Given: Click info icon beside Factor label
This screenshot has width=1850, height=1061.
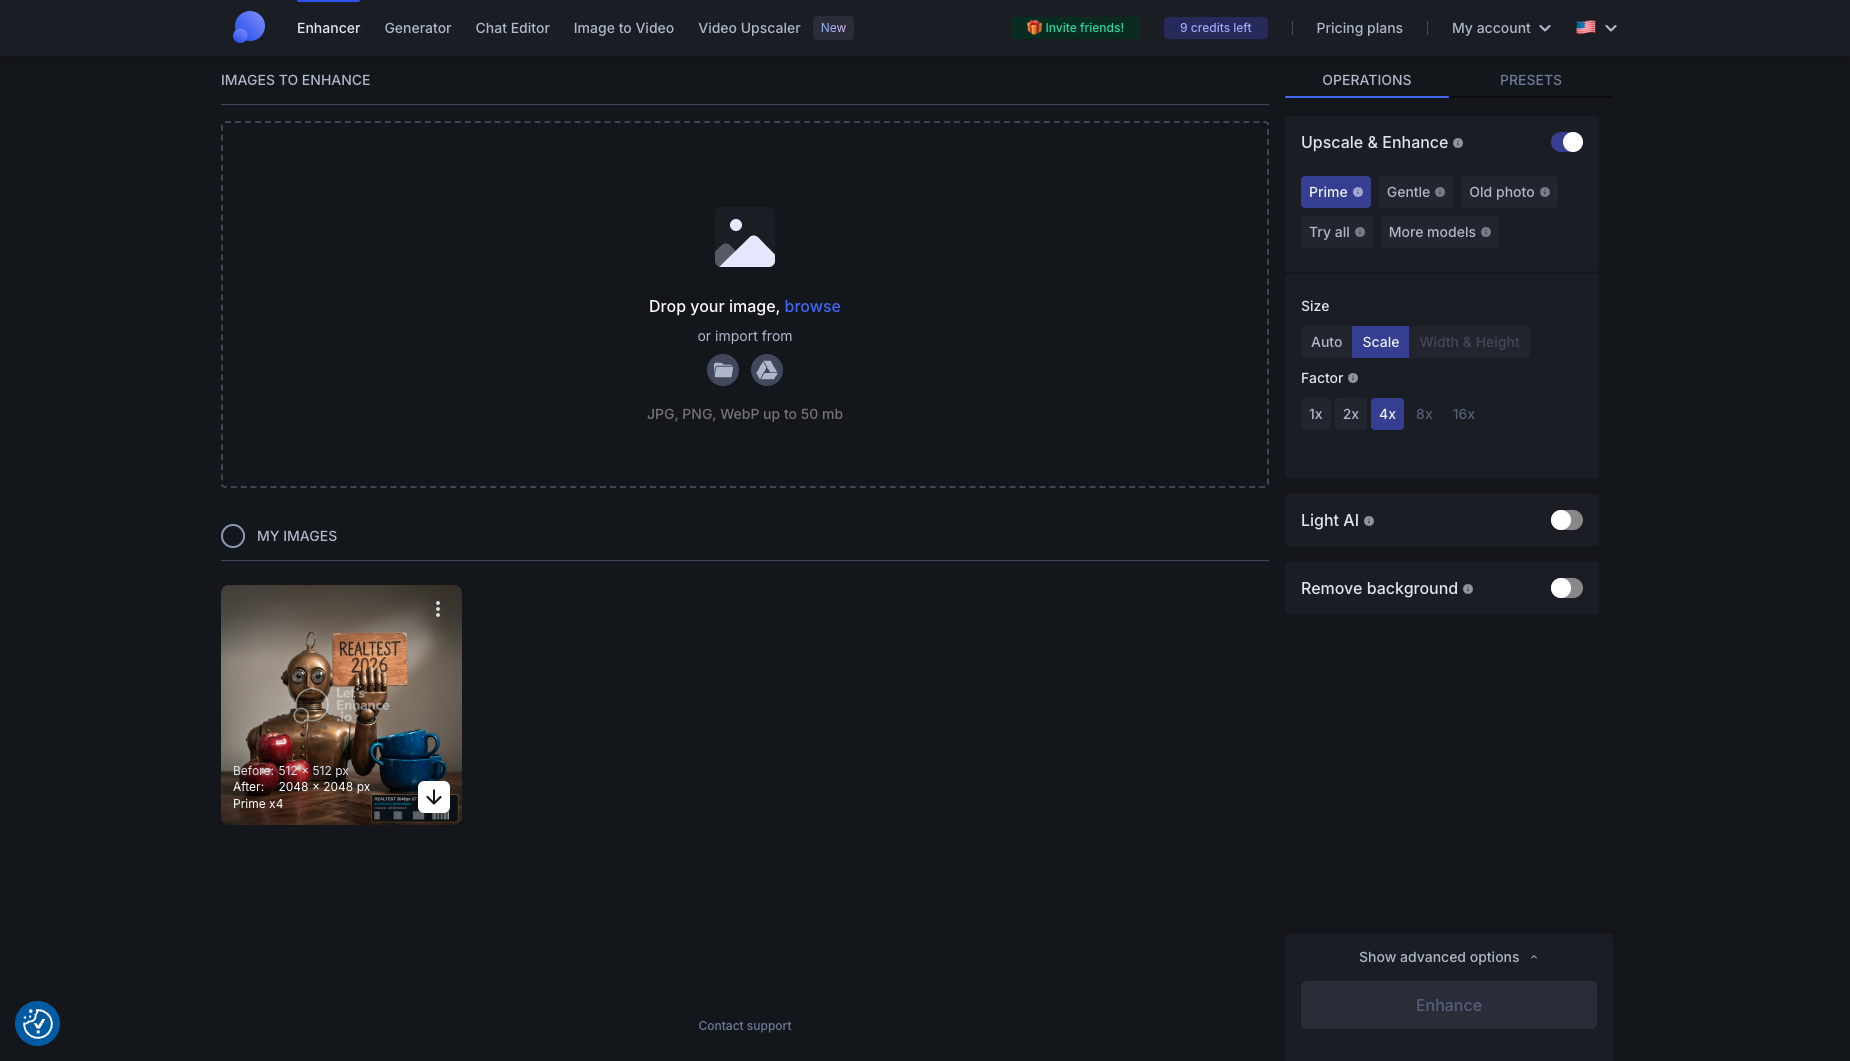Looking at the screenshot, I should coord(1353,378).
